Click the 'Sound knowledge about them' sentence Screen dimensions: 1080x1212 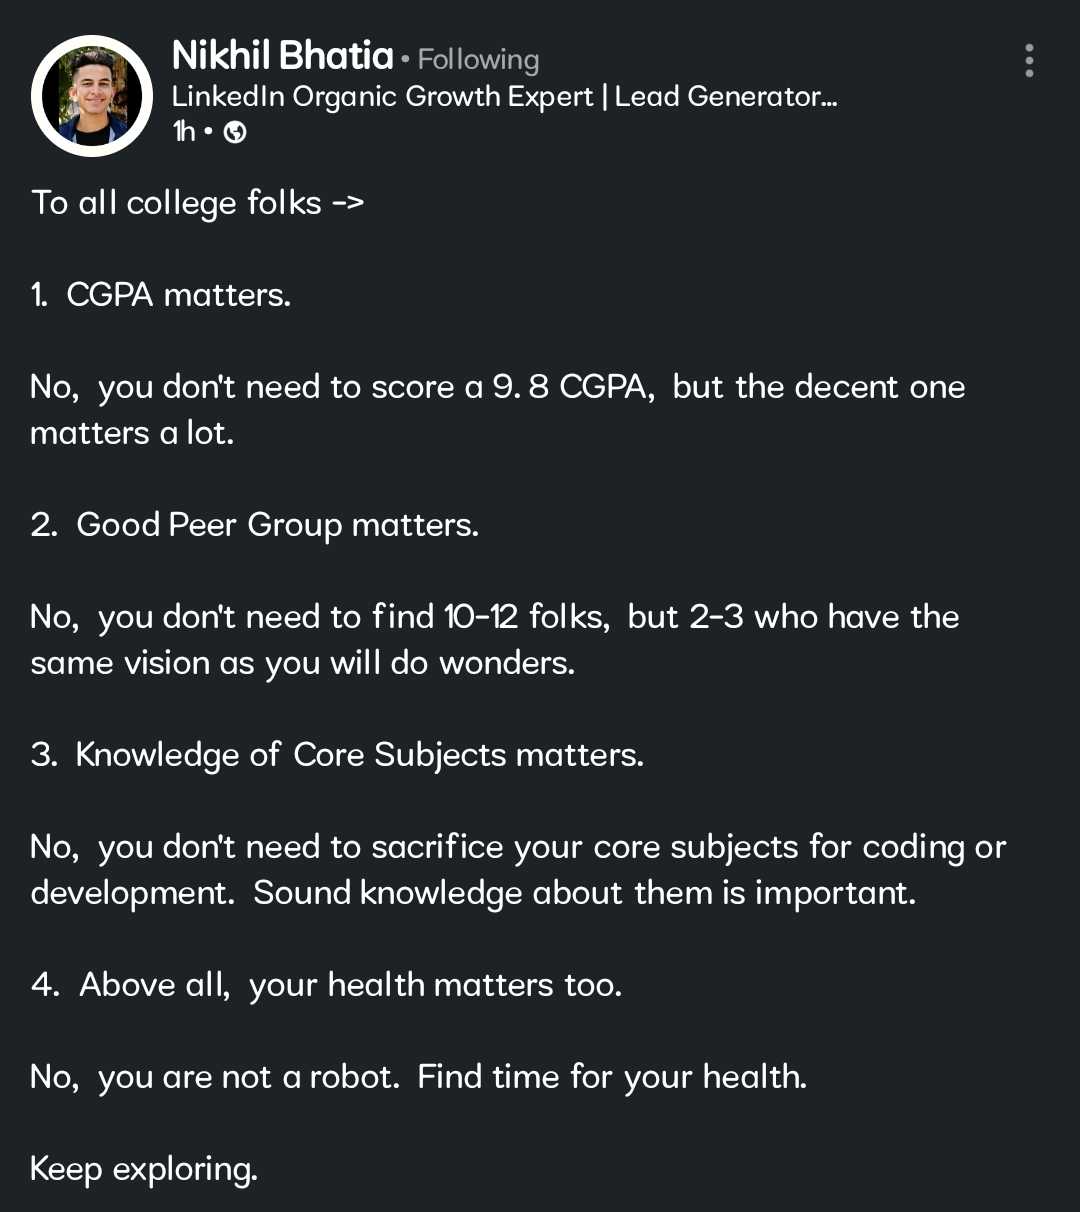click(584, 893)
